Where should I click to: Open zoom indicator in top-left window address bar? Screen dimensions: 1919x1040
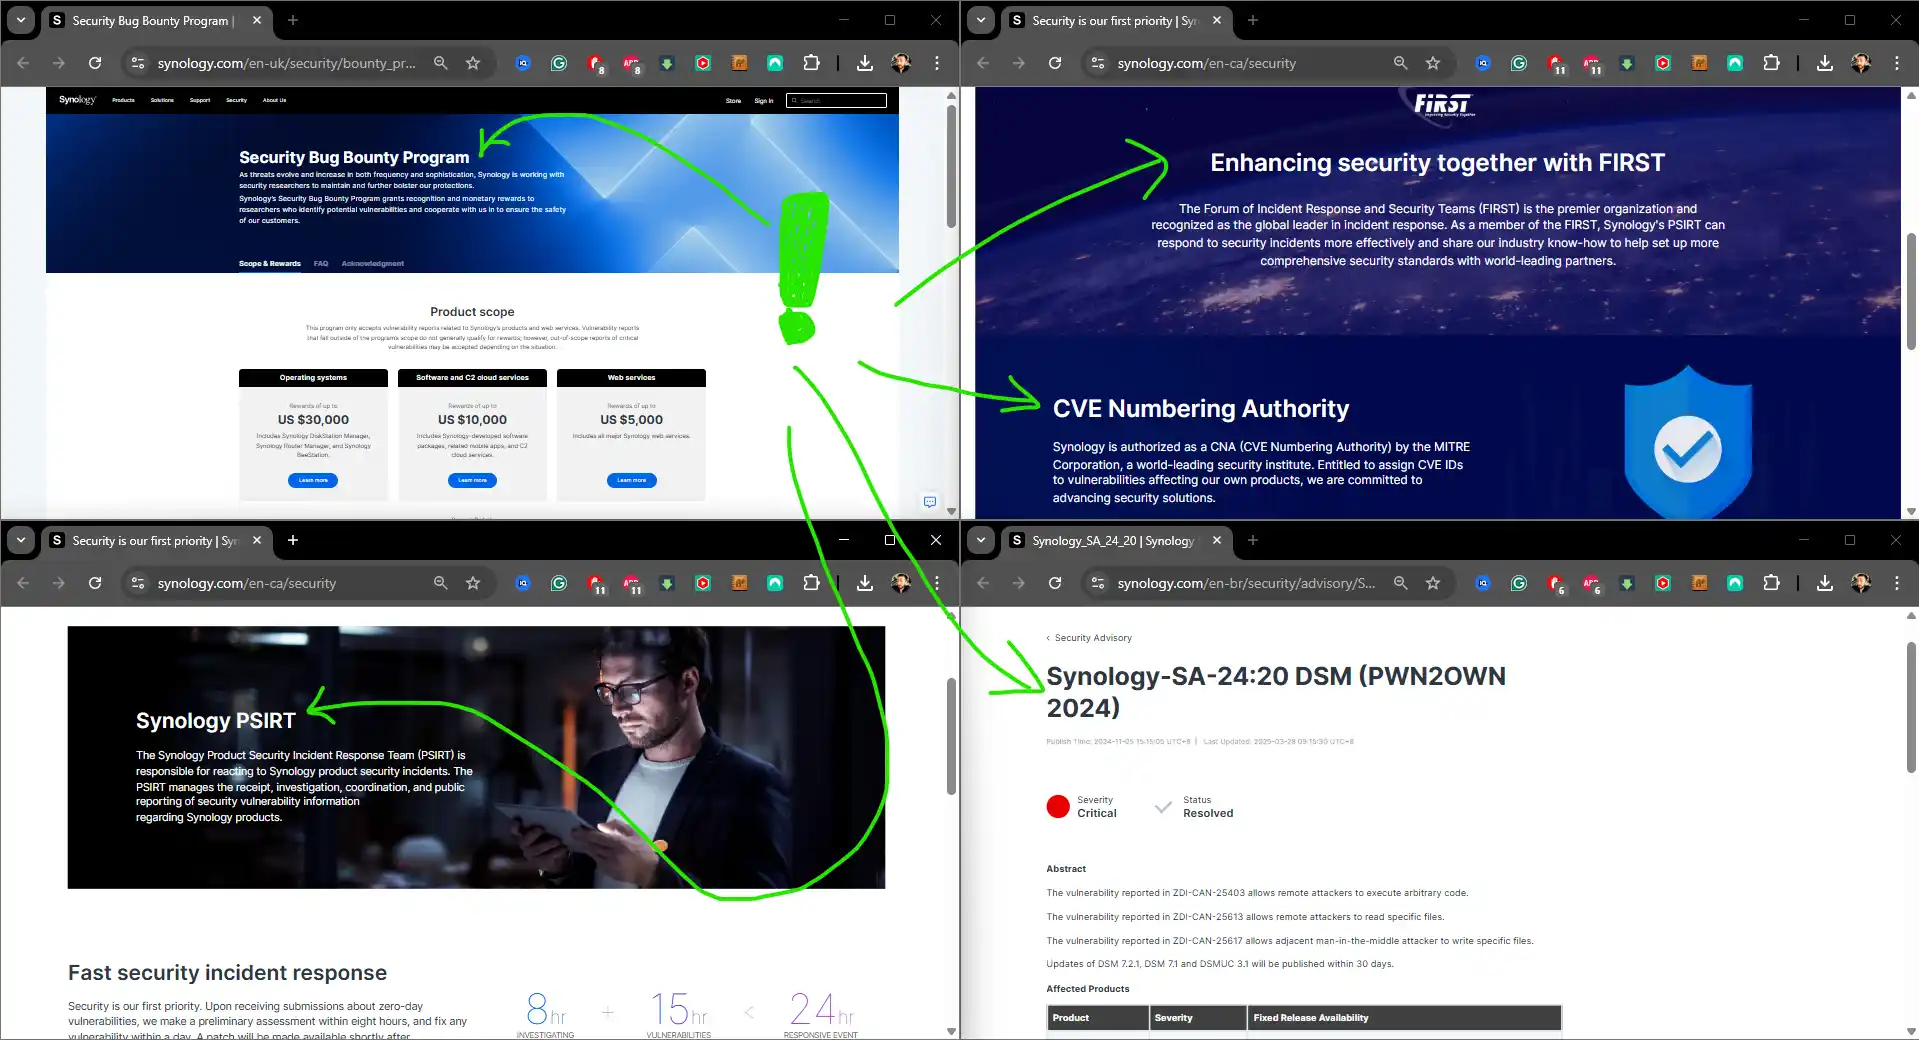coord(440,63)
